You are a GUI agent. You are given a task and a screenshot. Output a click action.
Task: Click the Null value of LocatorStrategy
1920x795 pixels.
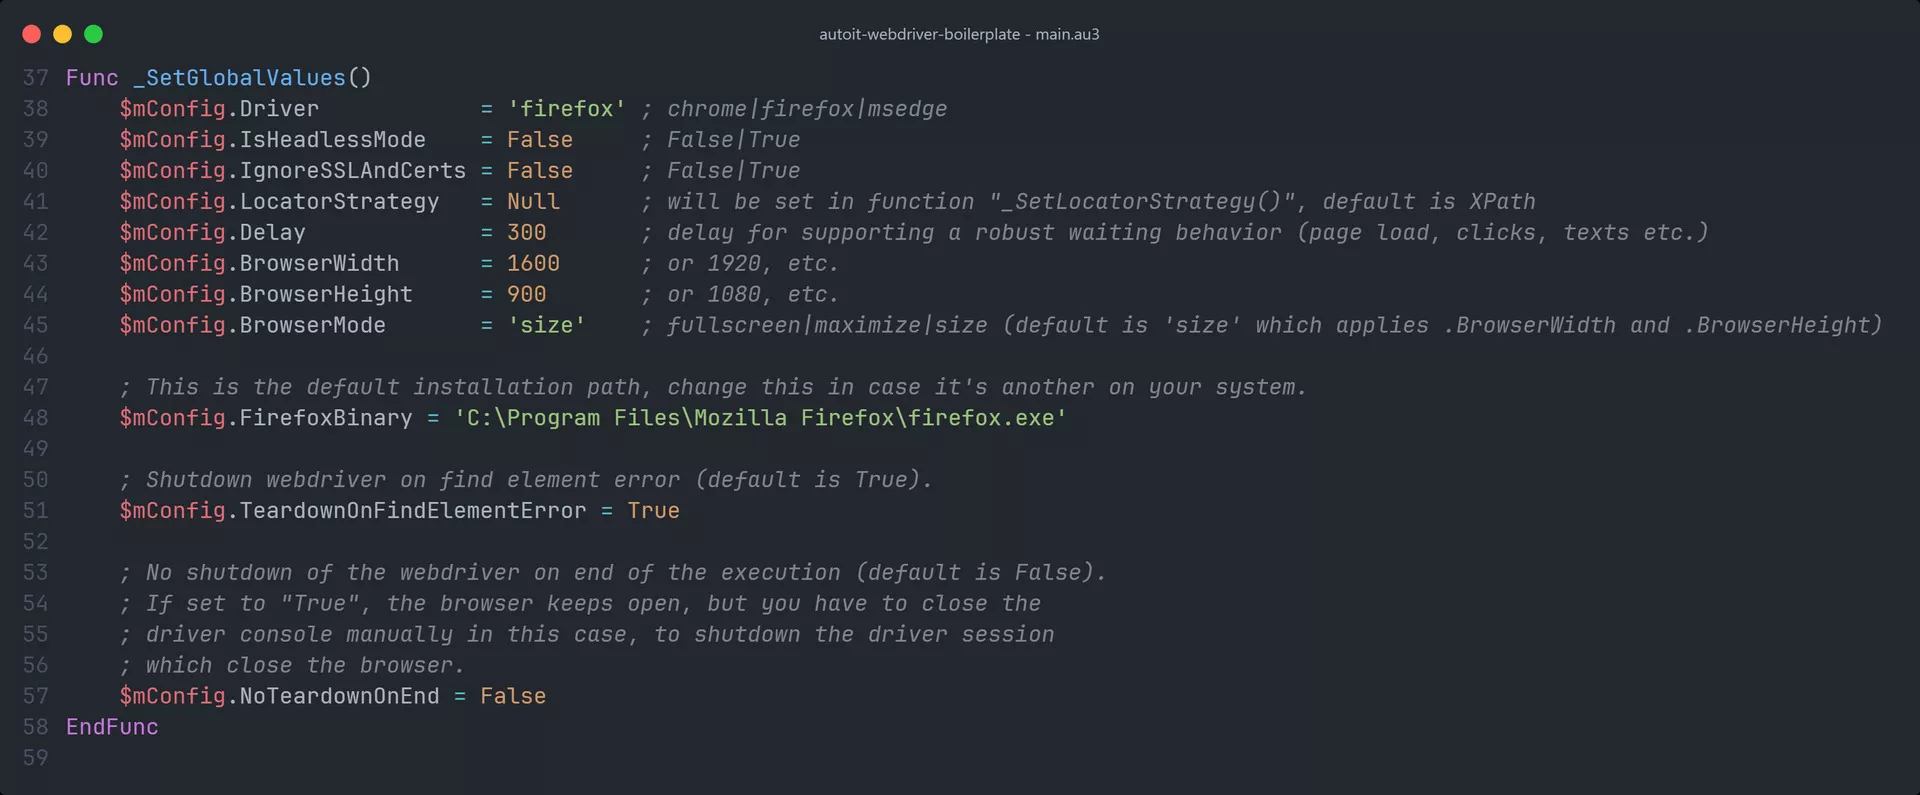click(533, 202)
